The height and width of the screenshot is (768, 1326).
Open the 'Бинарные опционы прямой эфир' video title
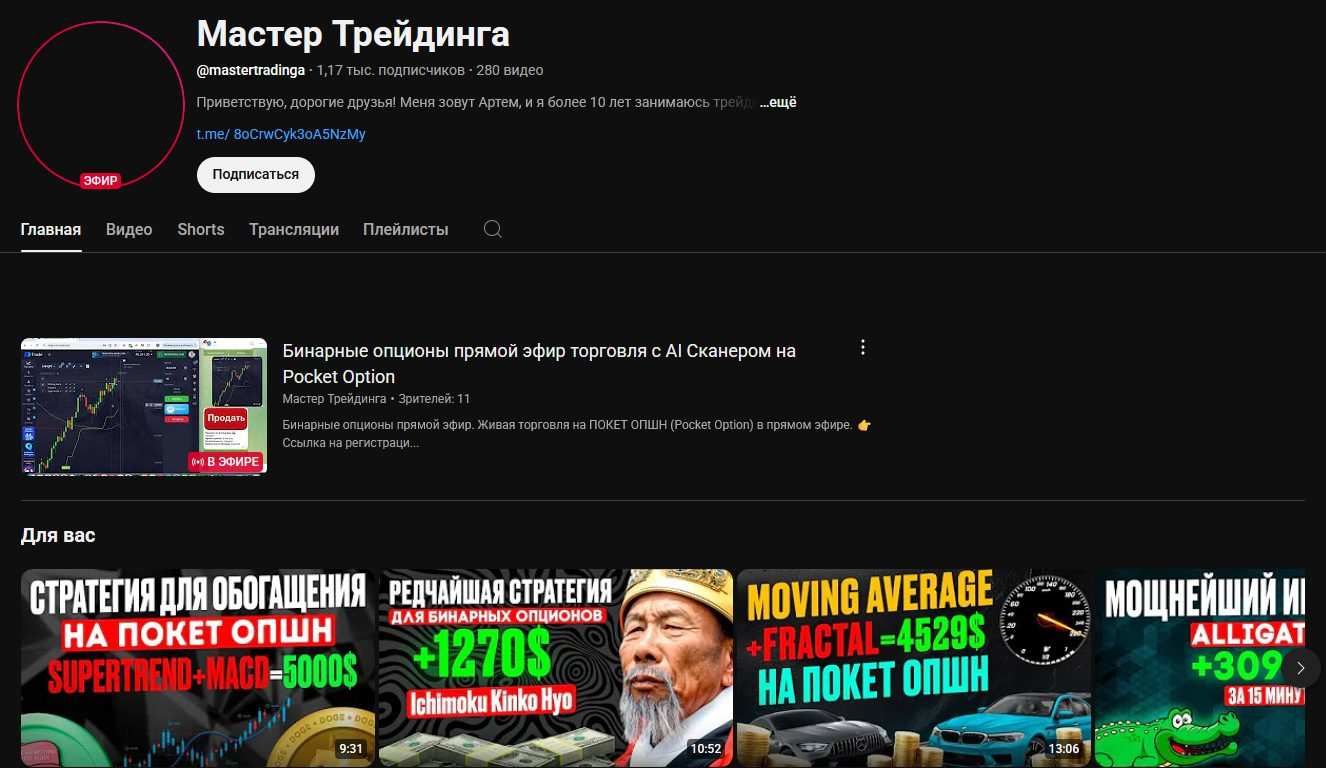(x=539, y=364)
